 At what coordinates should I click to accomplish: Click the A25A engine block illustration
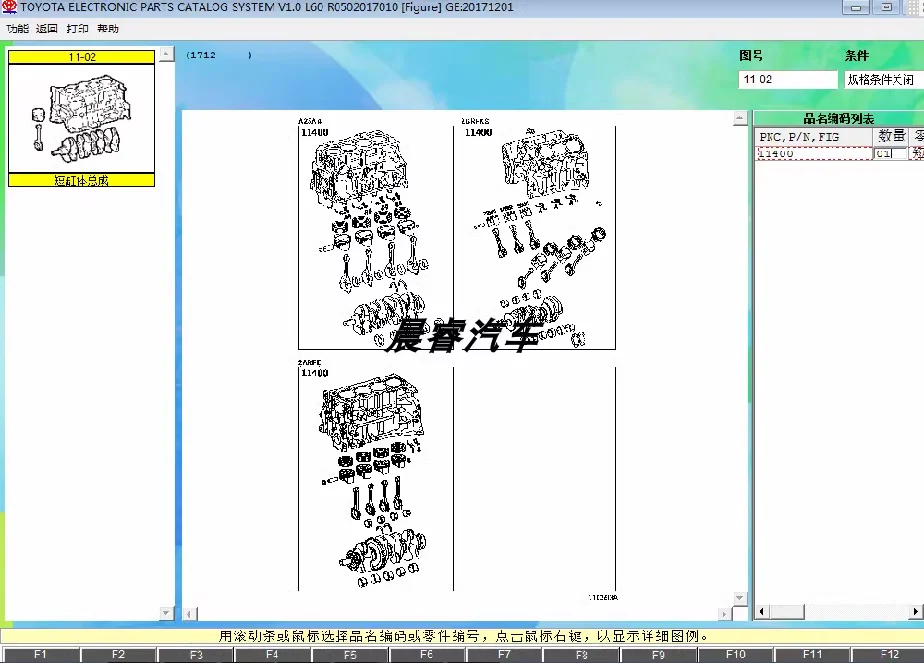[x=358, y=167]
